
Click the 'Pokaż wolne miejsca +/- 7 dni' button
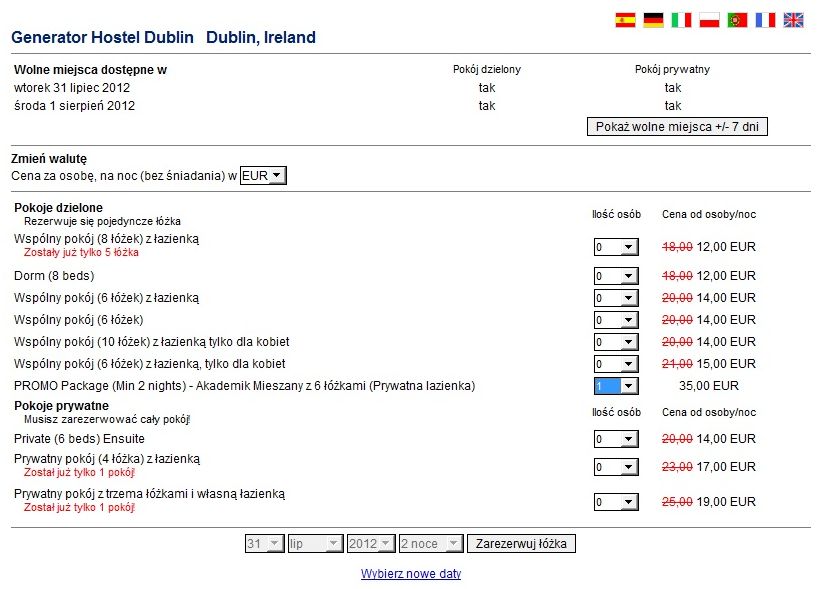(677, 127)
